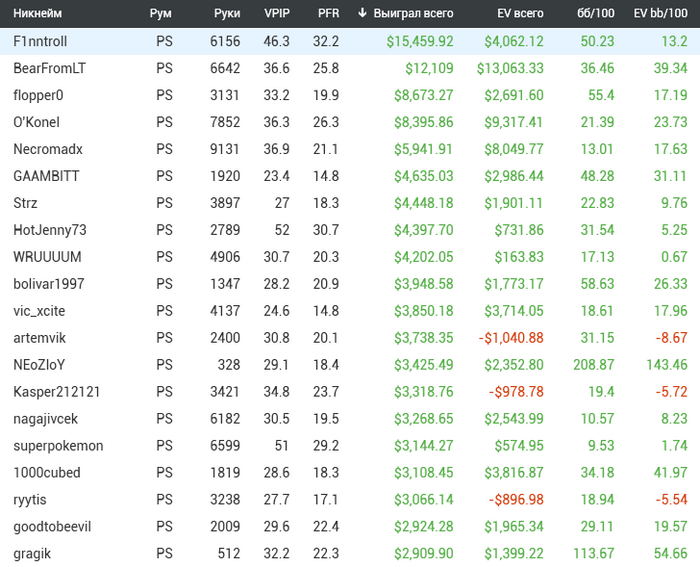The height and width of the screenshot is (567, 700).
Task: Sort by бб/100 column header
Action: point(596,13)
